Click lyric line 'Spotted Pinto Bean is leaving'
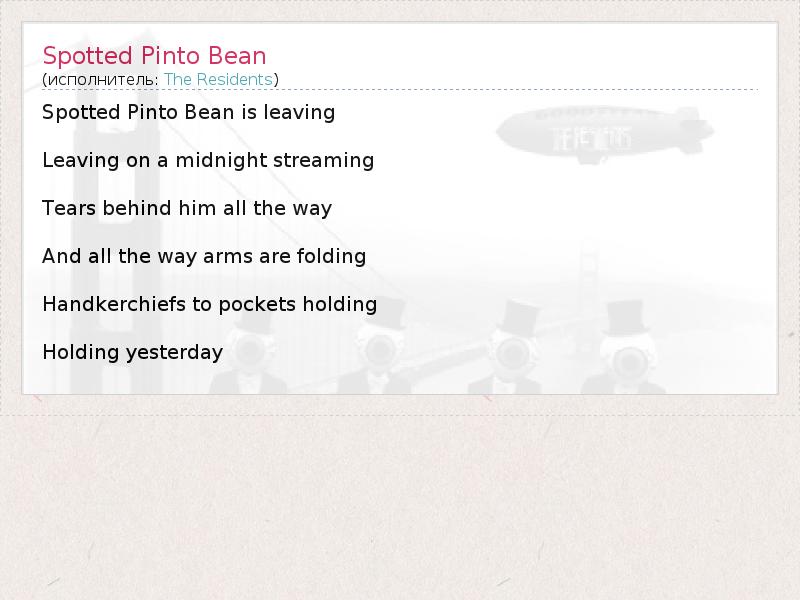This screenshot has width=800, height=600. (x=188, y=112)
